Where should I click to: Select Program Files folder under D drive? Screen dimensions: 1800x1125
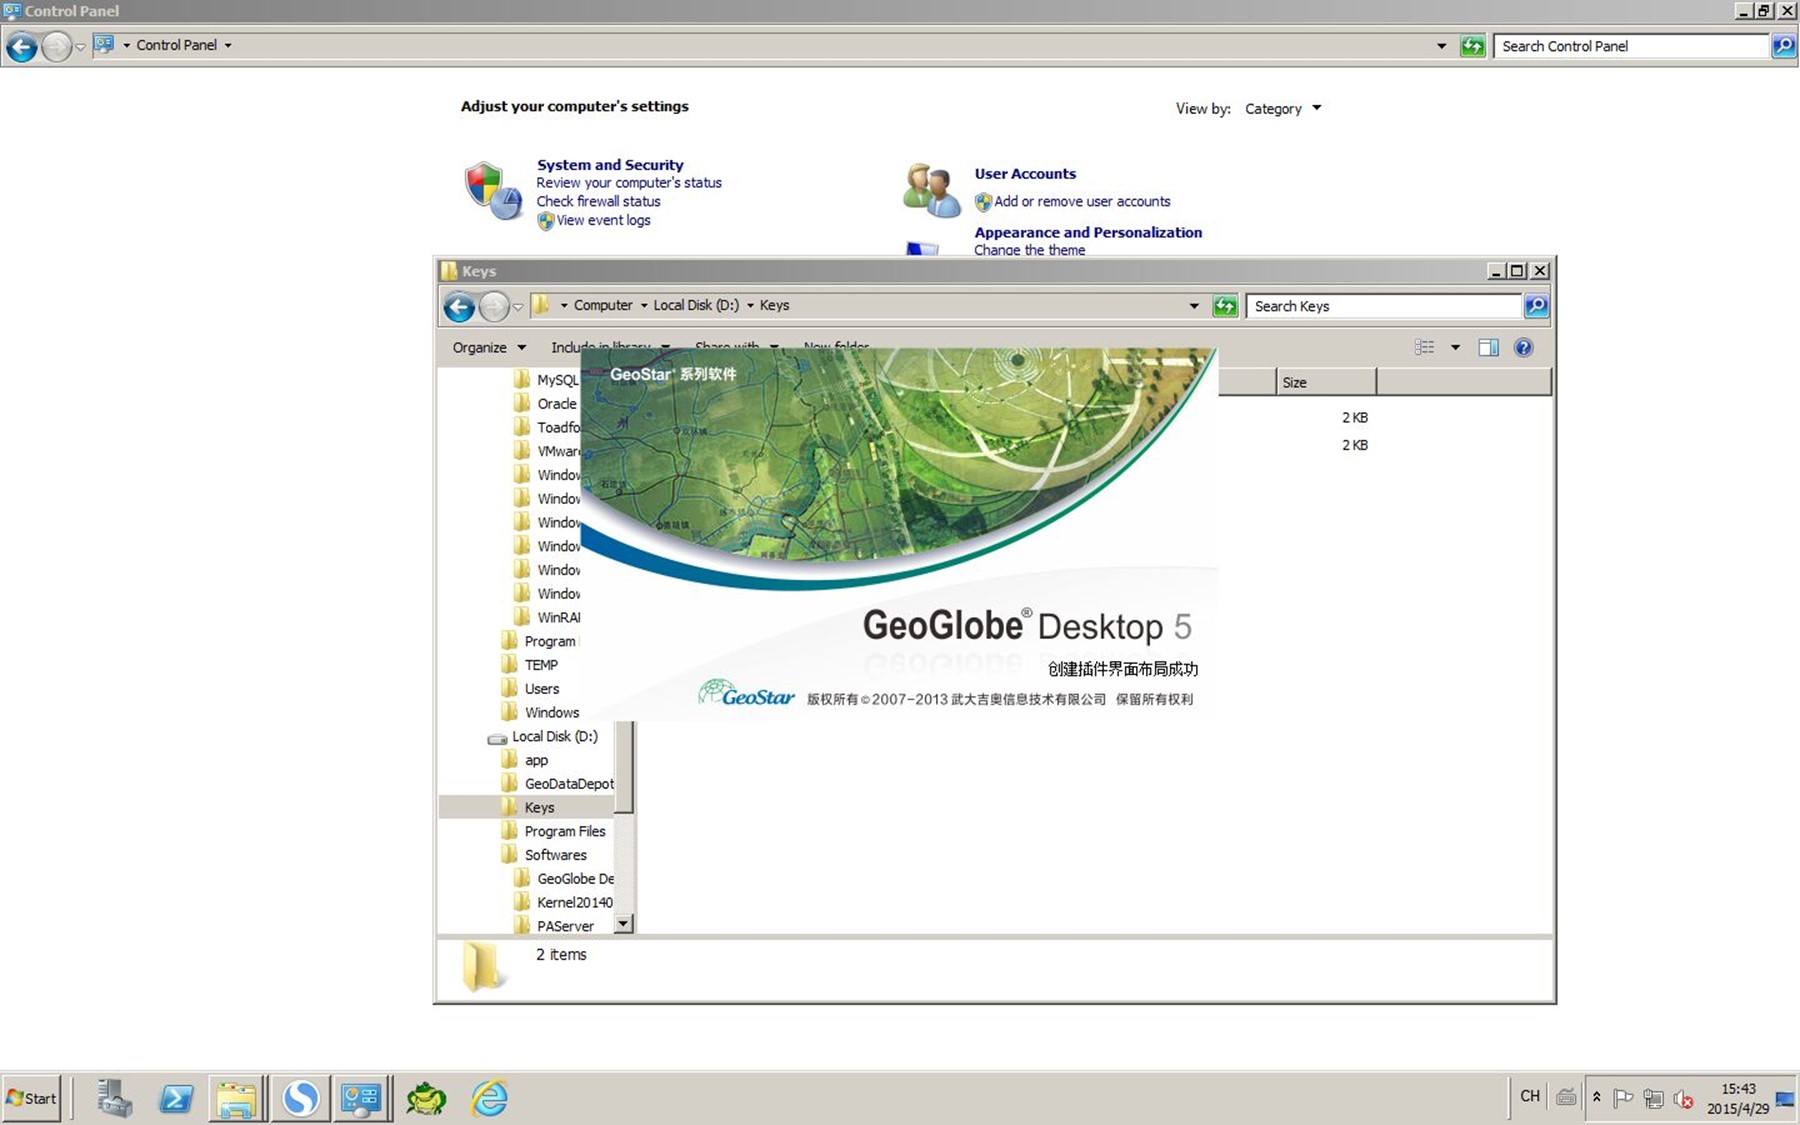564,831
